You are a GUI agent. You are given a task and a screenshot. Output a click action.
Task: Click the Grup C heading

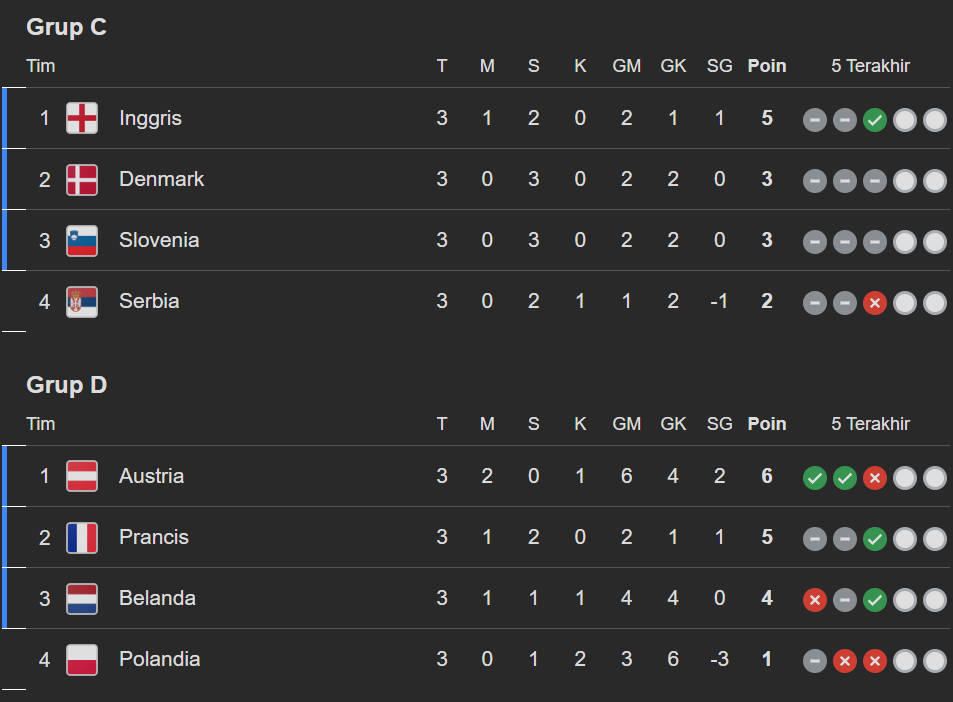[x=66, y=27]
